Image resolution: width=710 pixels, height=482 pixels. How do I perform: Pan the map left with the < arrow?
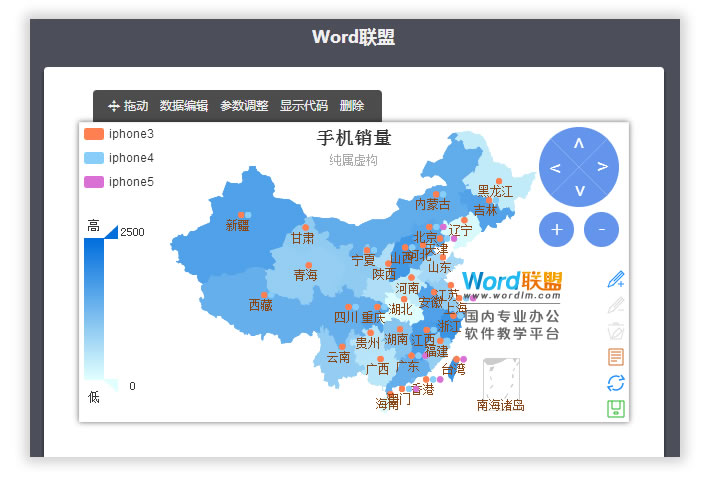click(555, 168)
